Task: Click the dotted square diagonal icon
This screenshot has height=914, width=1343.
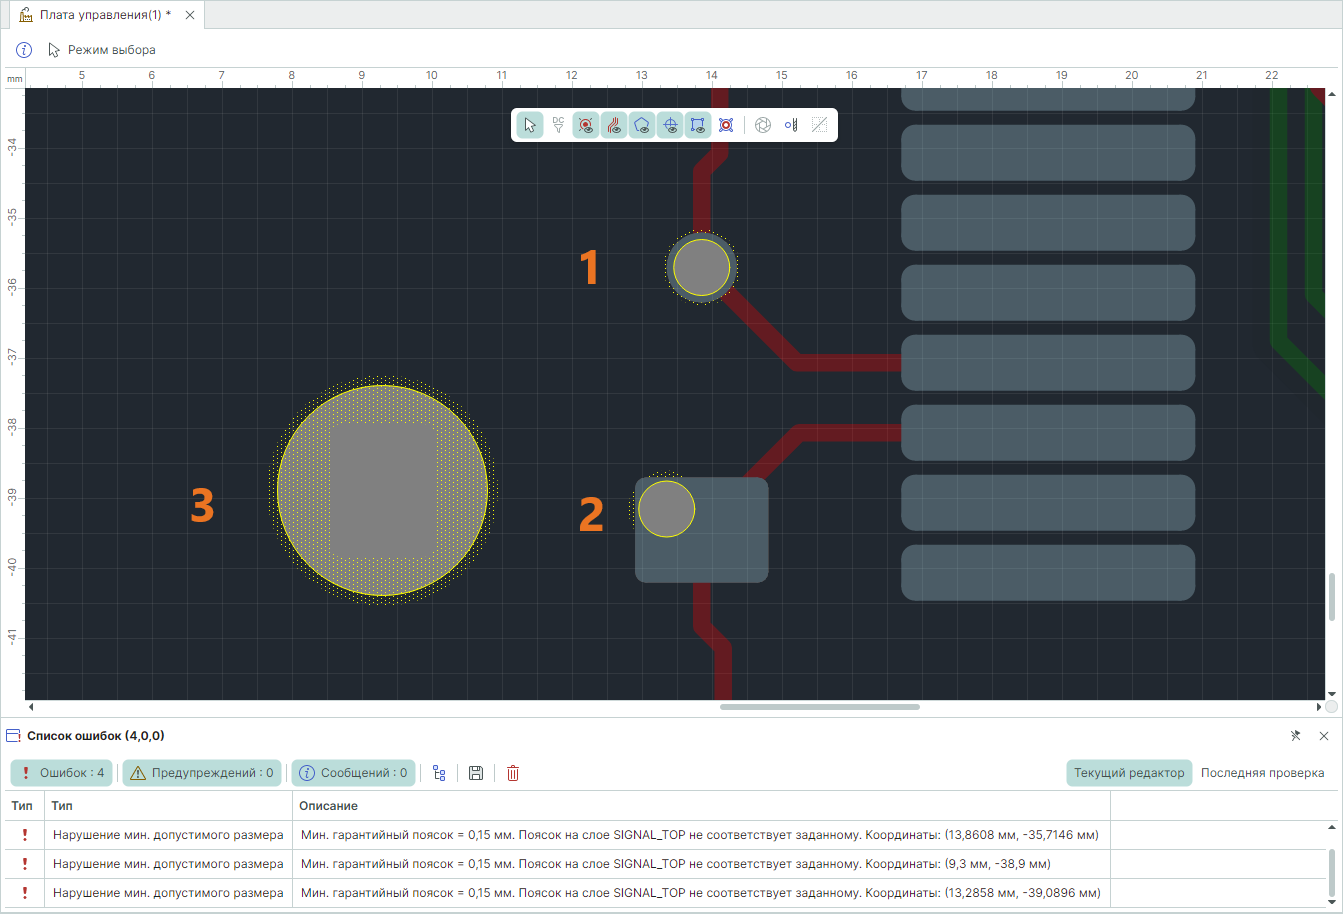Action: 819,125
